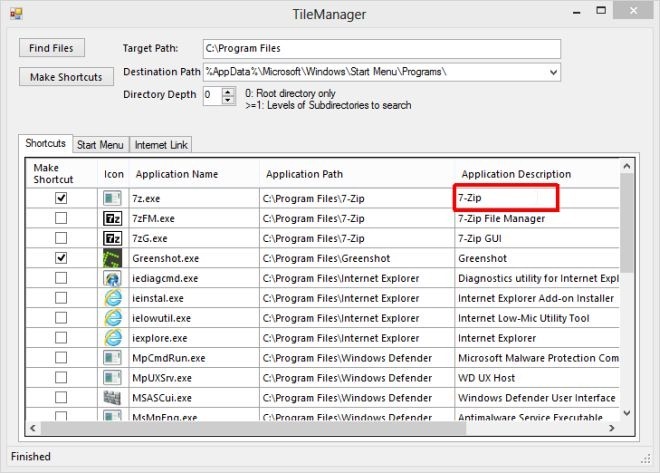Check the ieinstal.exe shortcut checkbox
This screenshot has height=473, width=660.
point(61,298)
